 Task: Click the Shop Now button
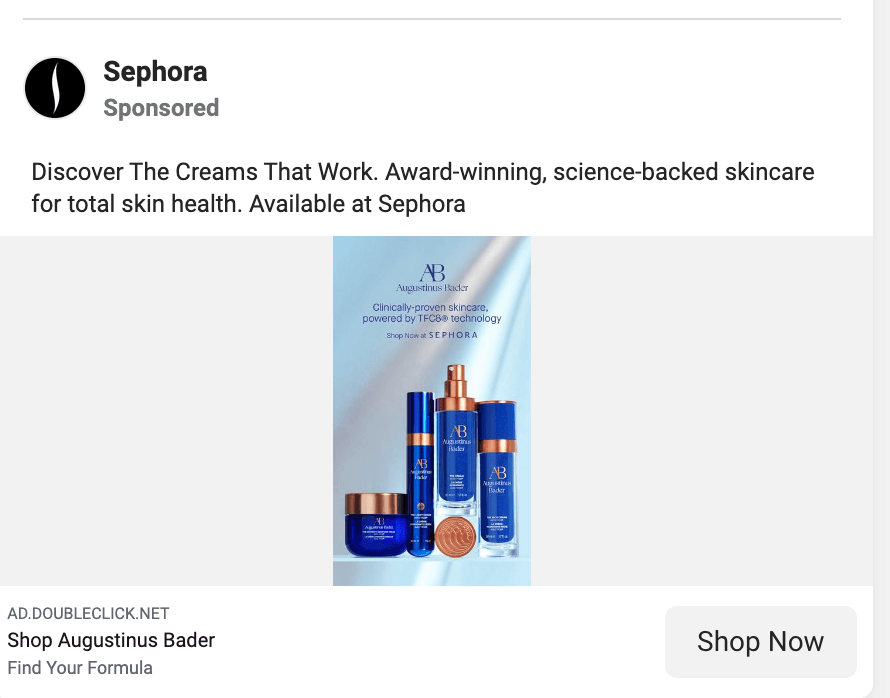761,641
